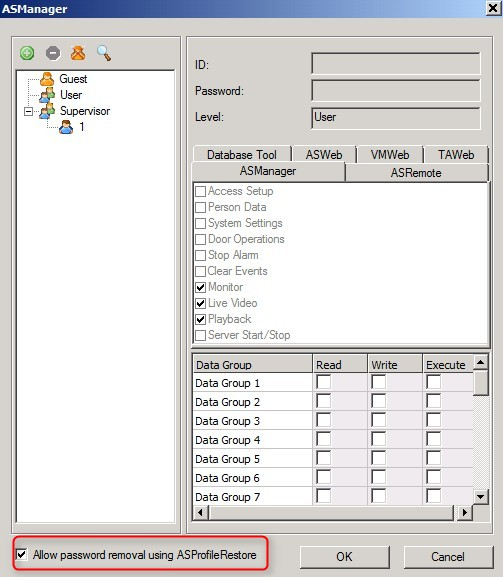This screenshot has height=577, width=503.
Task: Click the Cancel button
Action: pos(448,556)
